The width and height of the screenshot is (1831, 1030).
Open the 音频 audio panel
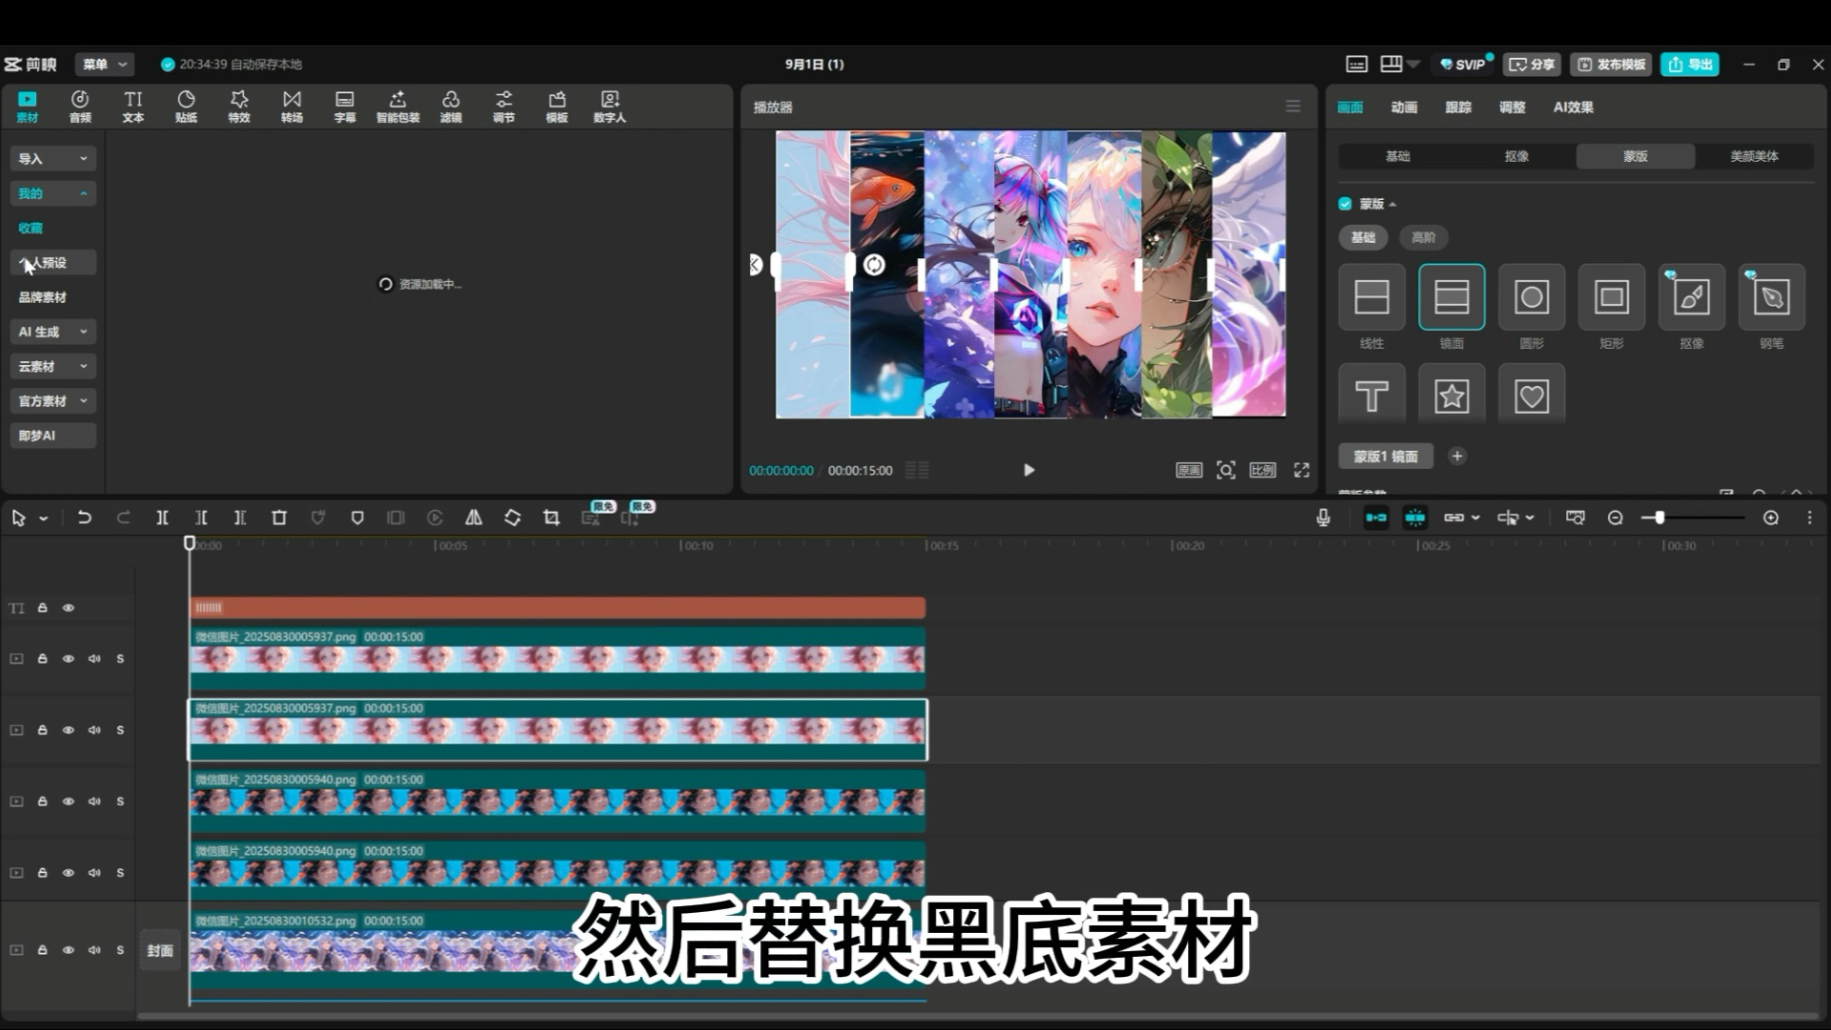coord(80,106)
